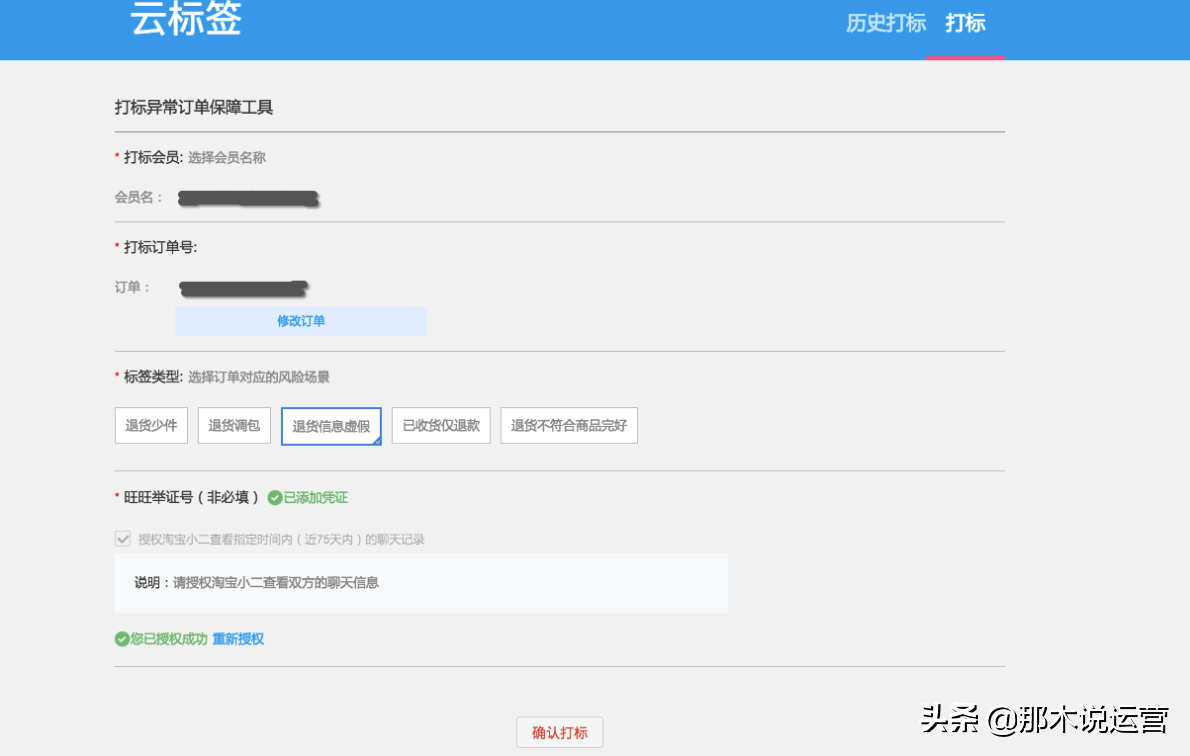Viewport: 1190px width, 756px height.
Task: Click the 打标异常订单保障工具 heading
Action: 194,108
